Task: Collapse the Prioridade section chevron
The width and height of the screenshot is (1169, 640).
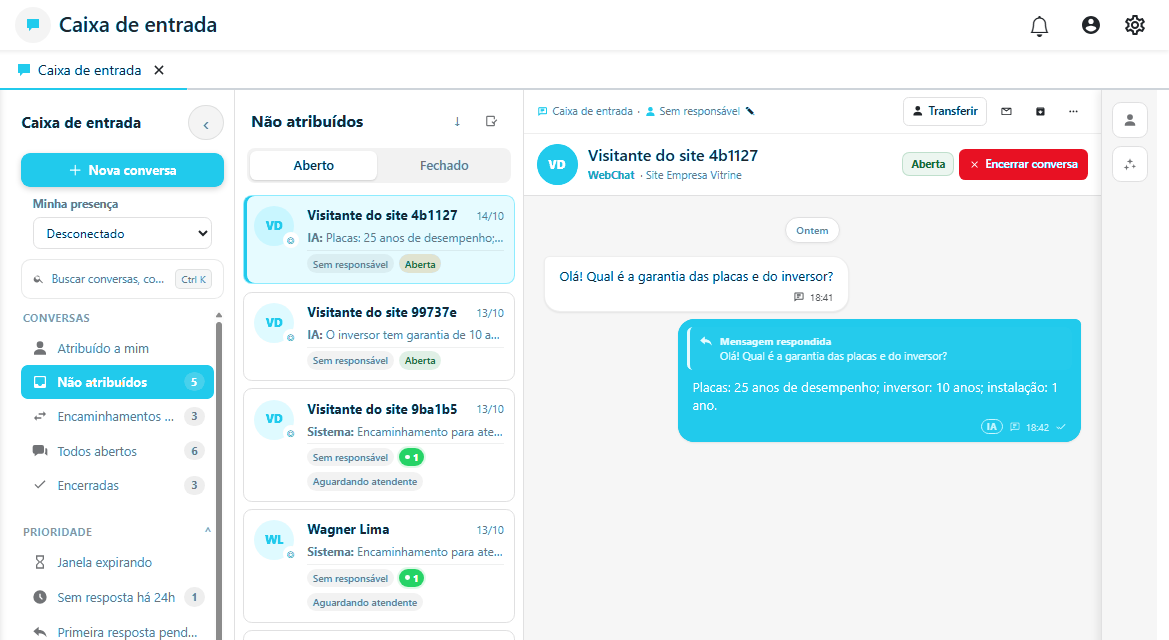Action: click(x=208, y=531)
